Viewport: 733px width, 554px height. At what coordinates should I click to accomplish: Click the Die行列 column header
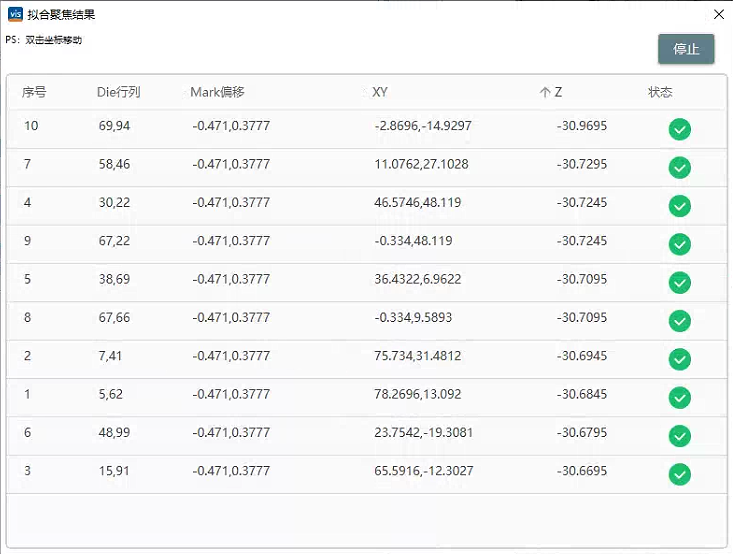[x=118, y=92]
